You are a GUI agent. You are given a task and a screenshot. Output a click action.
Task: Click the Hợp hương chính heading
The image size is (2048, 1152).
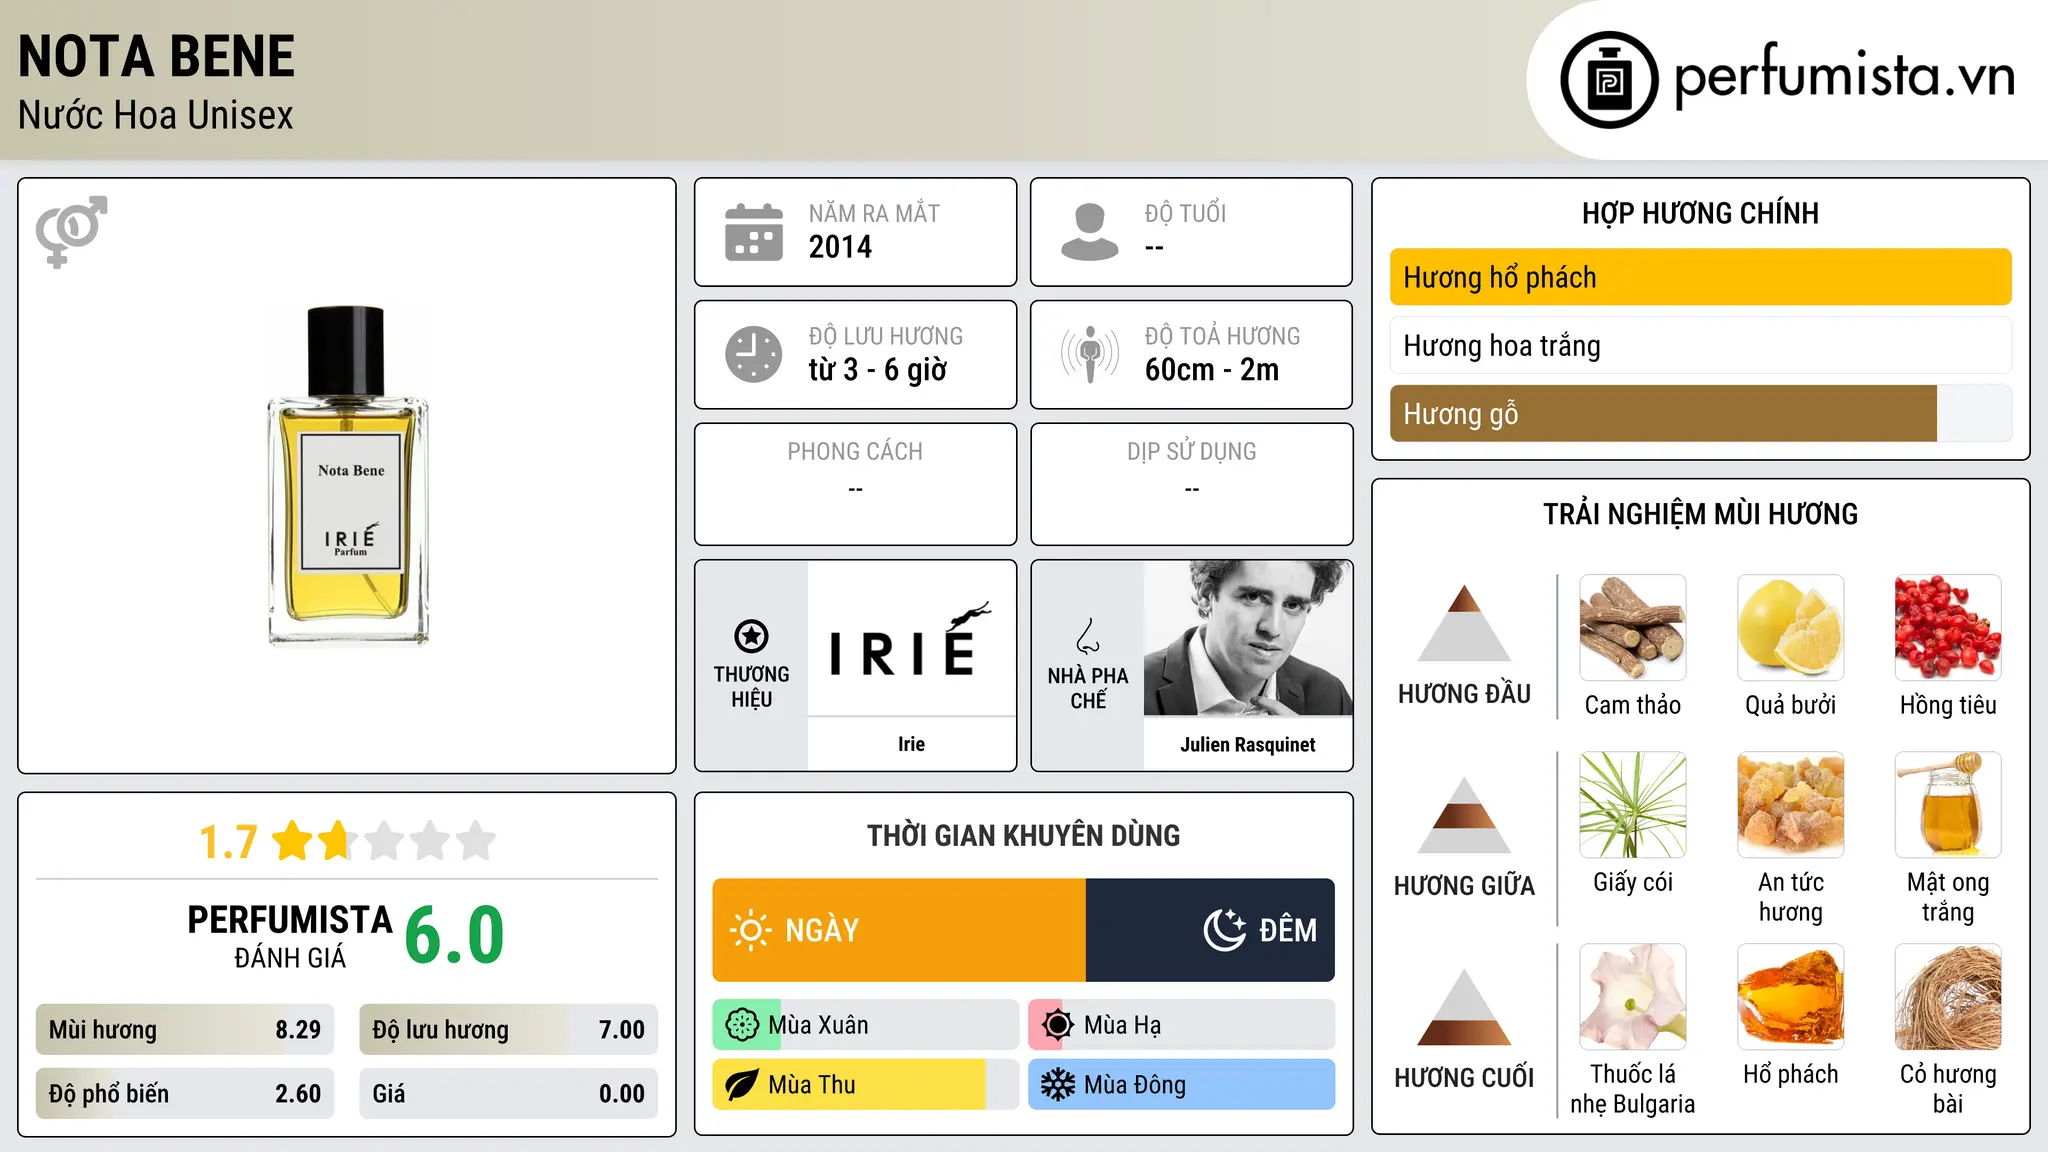tap(1700, 213)
